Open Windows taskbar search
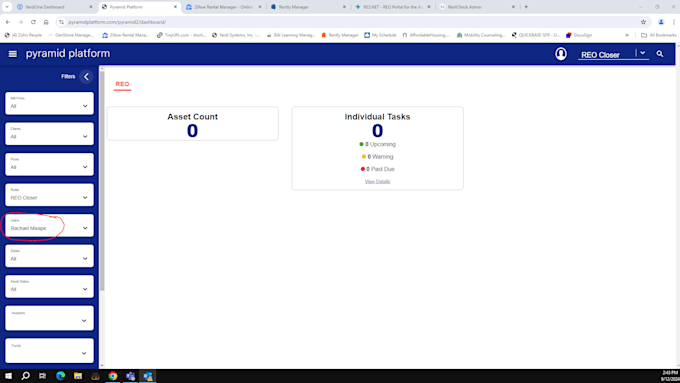This screenshot has height=383, width=680. pyautogui.click(x=26, y=376)
